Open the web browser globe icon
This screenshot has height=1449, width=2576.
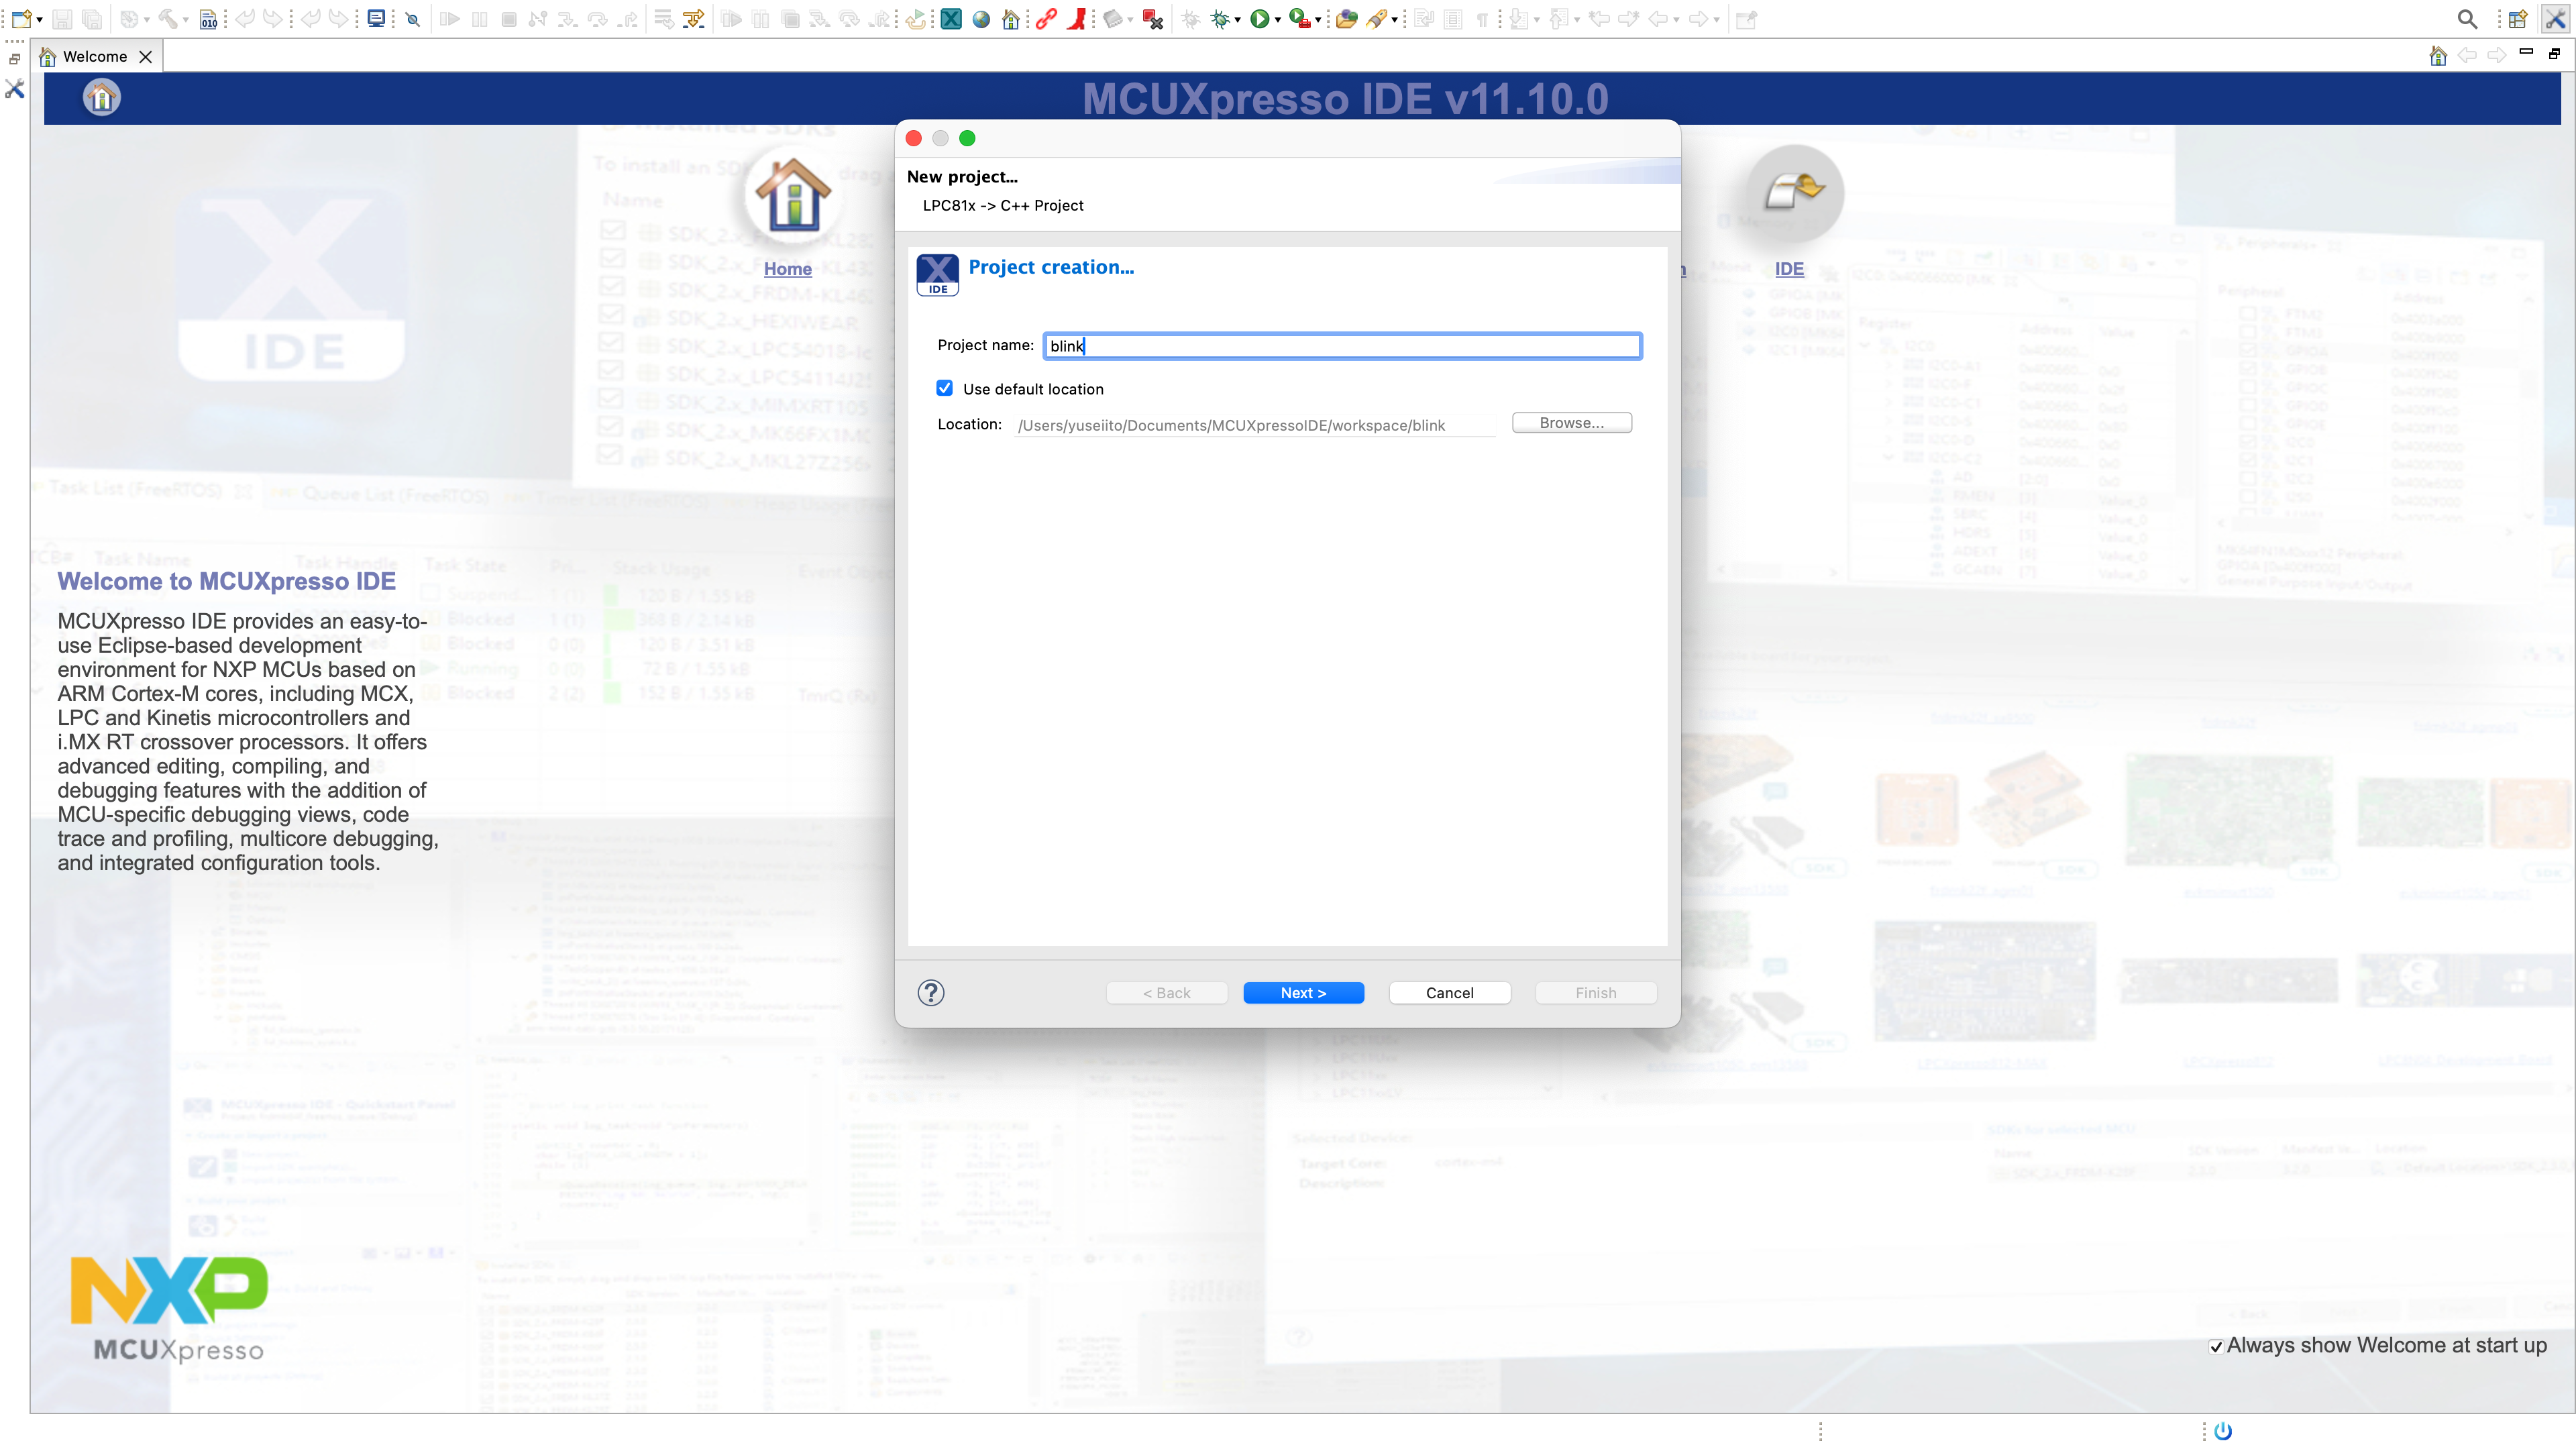(981, 19)
